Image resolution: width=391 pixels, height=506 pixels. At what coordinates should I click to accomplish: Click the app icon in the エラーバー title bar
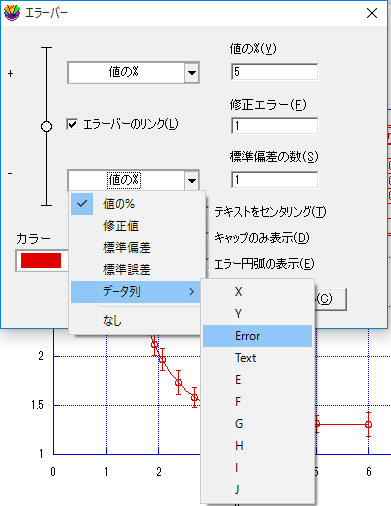(12, 13)
